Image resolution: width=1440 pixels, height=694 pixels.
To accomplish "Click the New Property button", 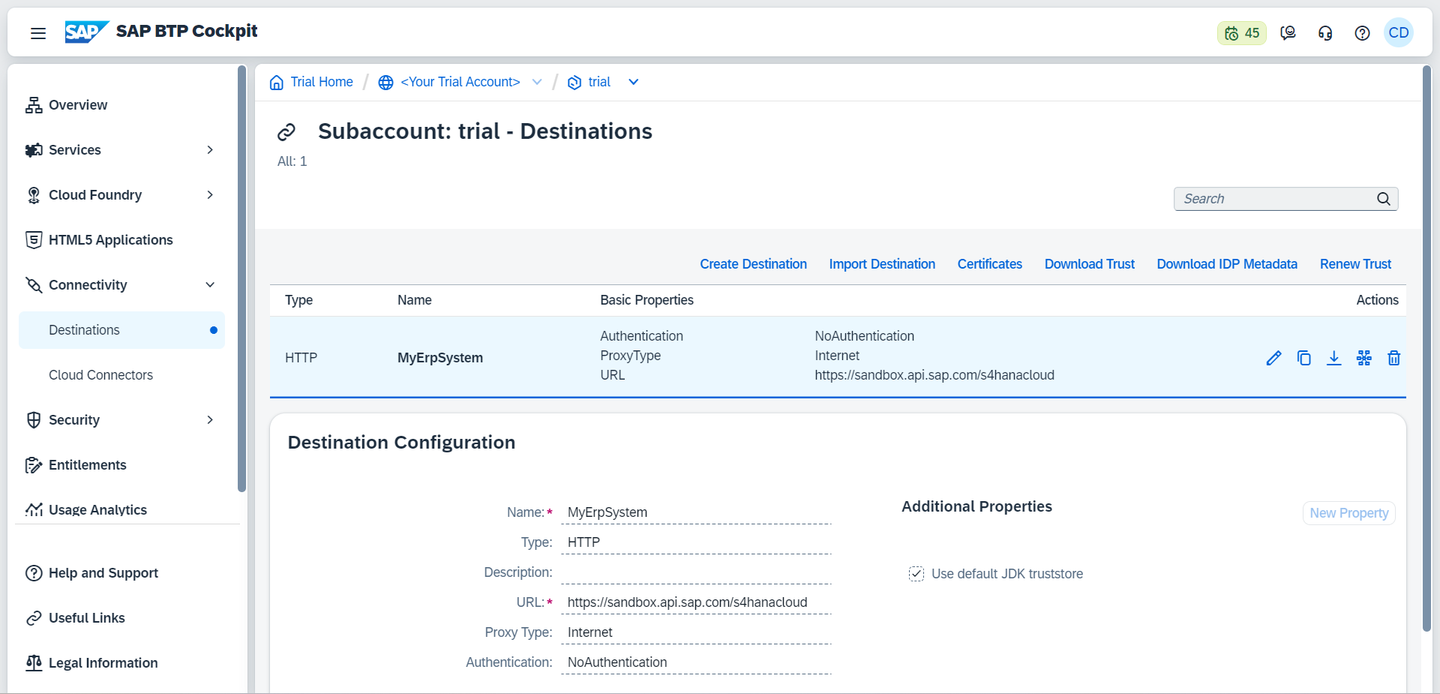I will click(1349, 513).
